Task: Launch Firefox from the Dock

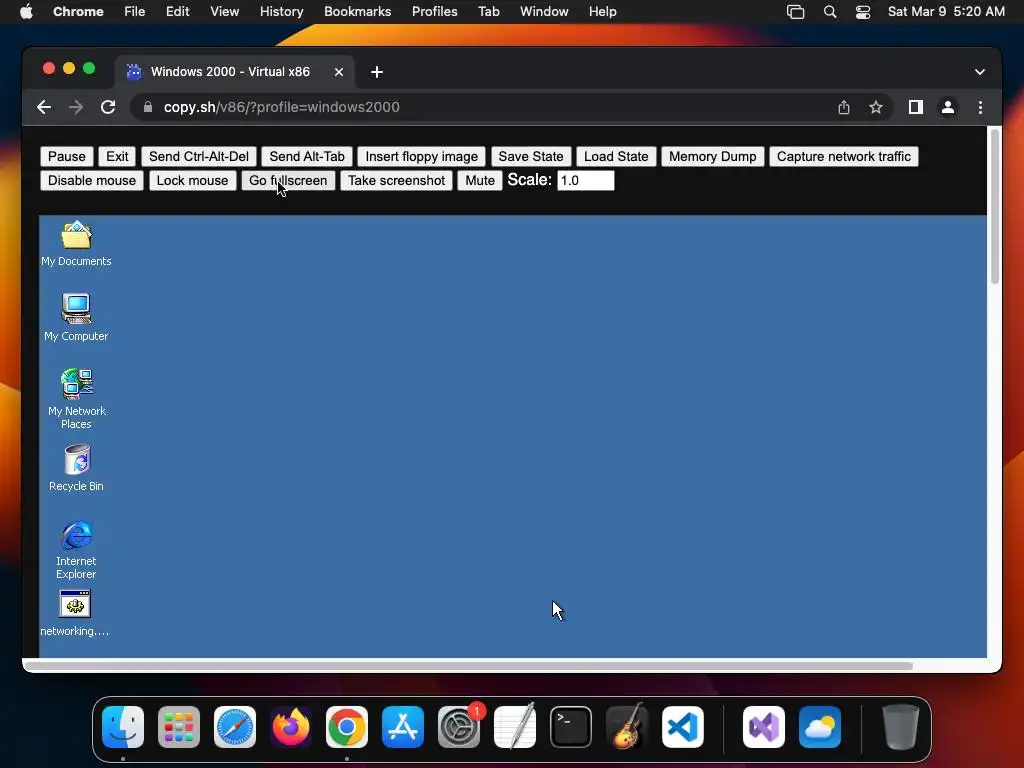Action: pyautogui.click(x=291, y=726)
